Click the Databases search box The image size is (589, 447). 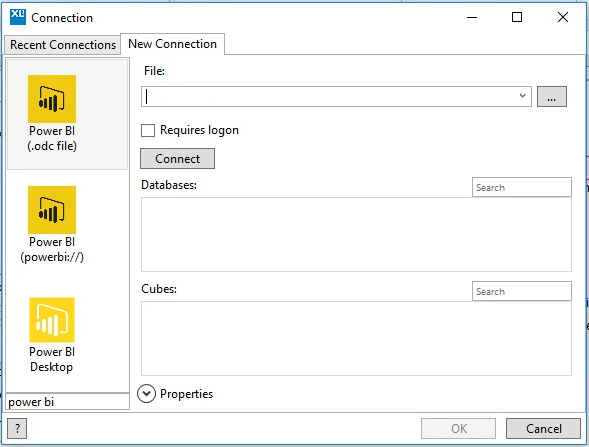pos(521,187)
